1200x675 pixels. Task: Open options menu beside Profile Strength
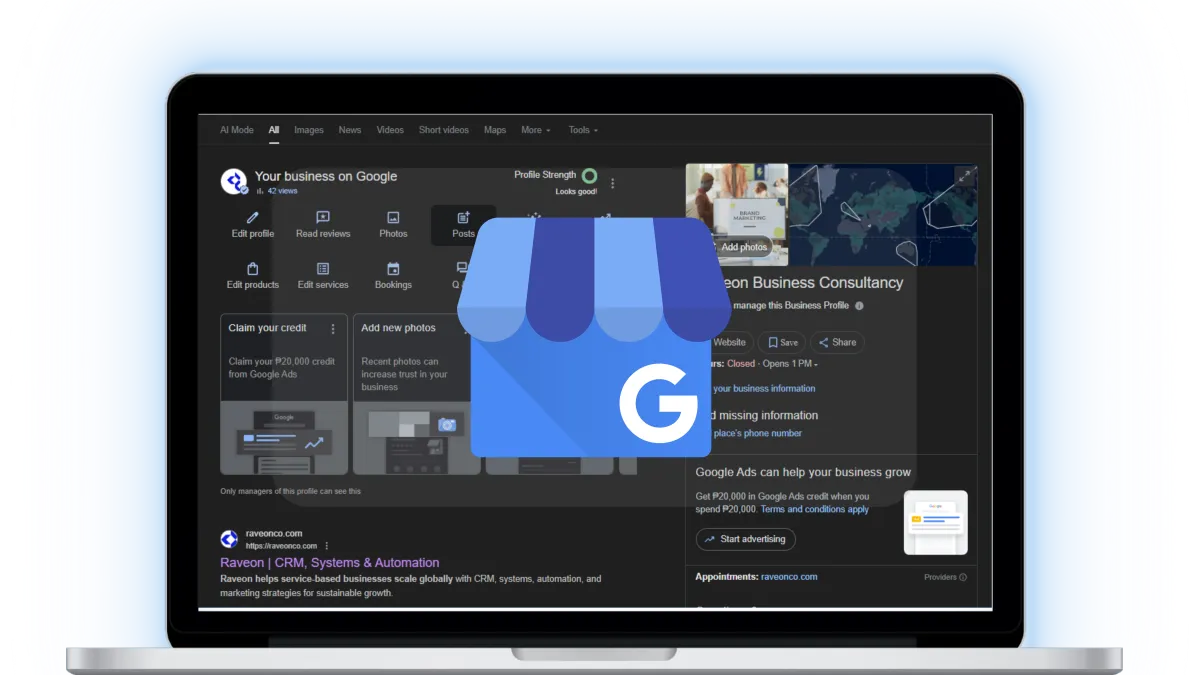tap(613, 183)
